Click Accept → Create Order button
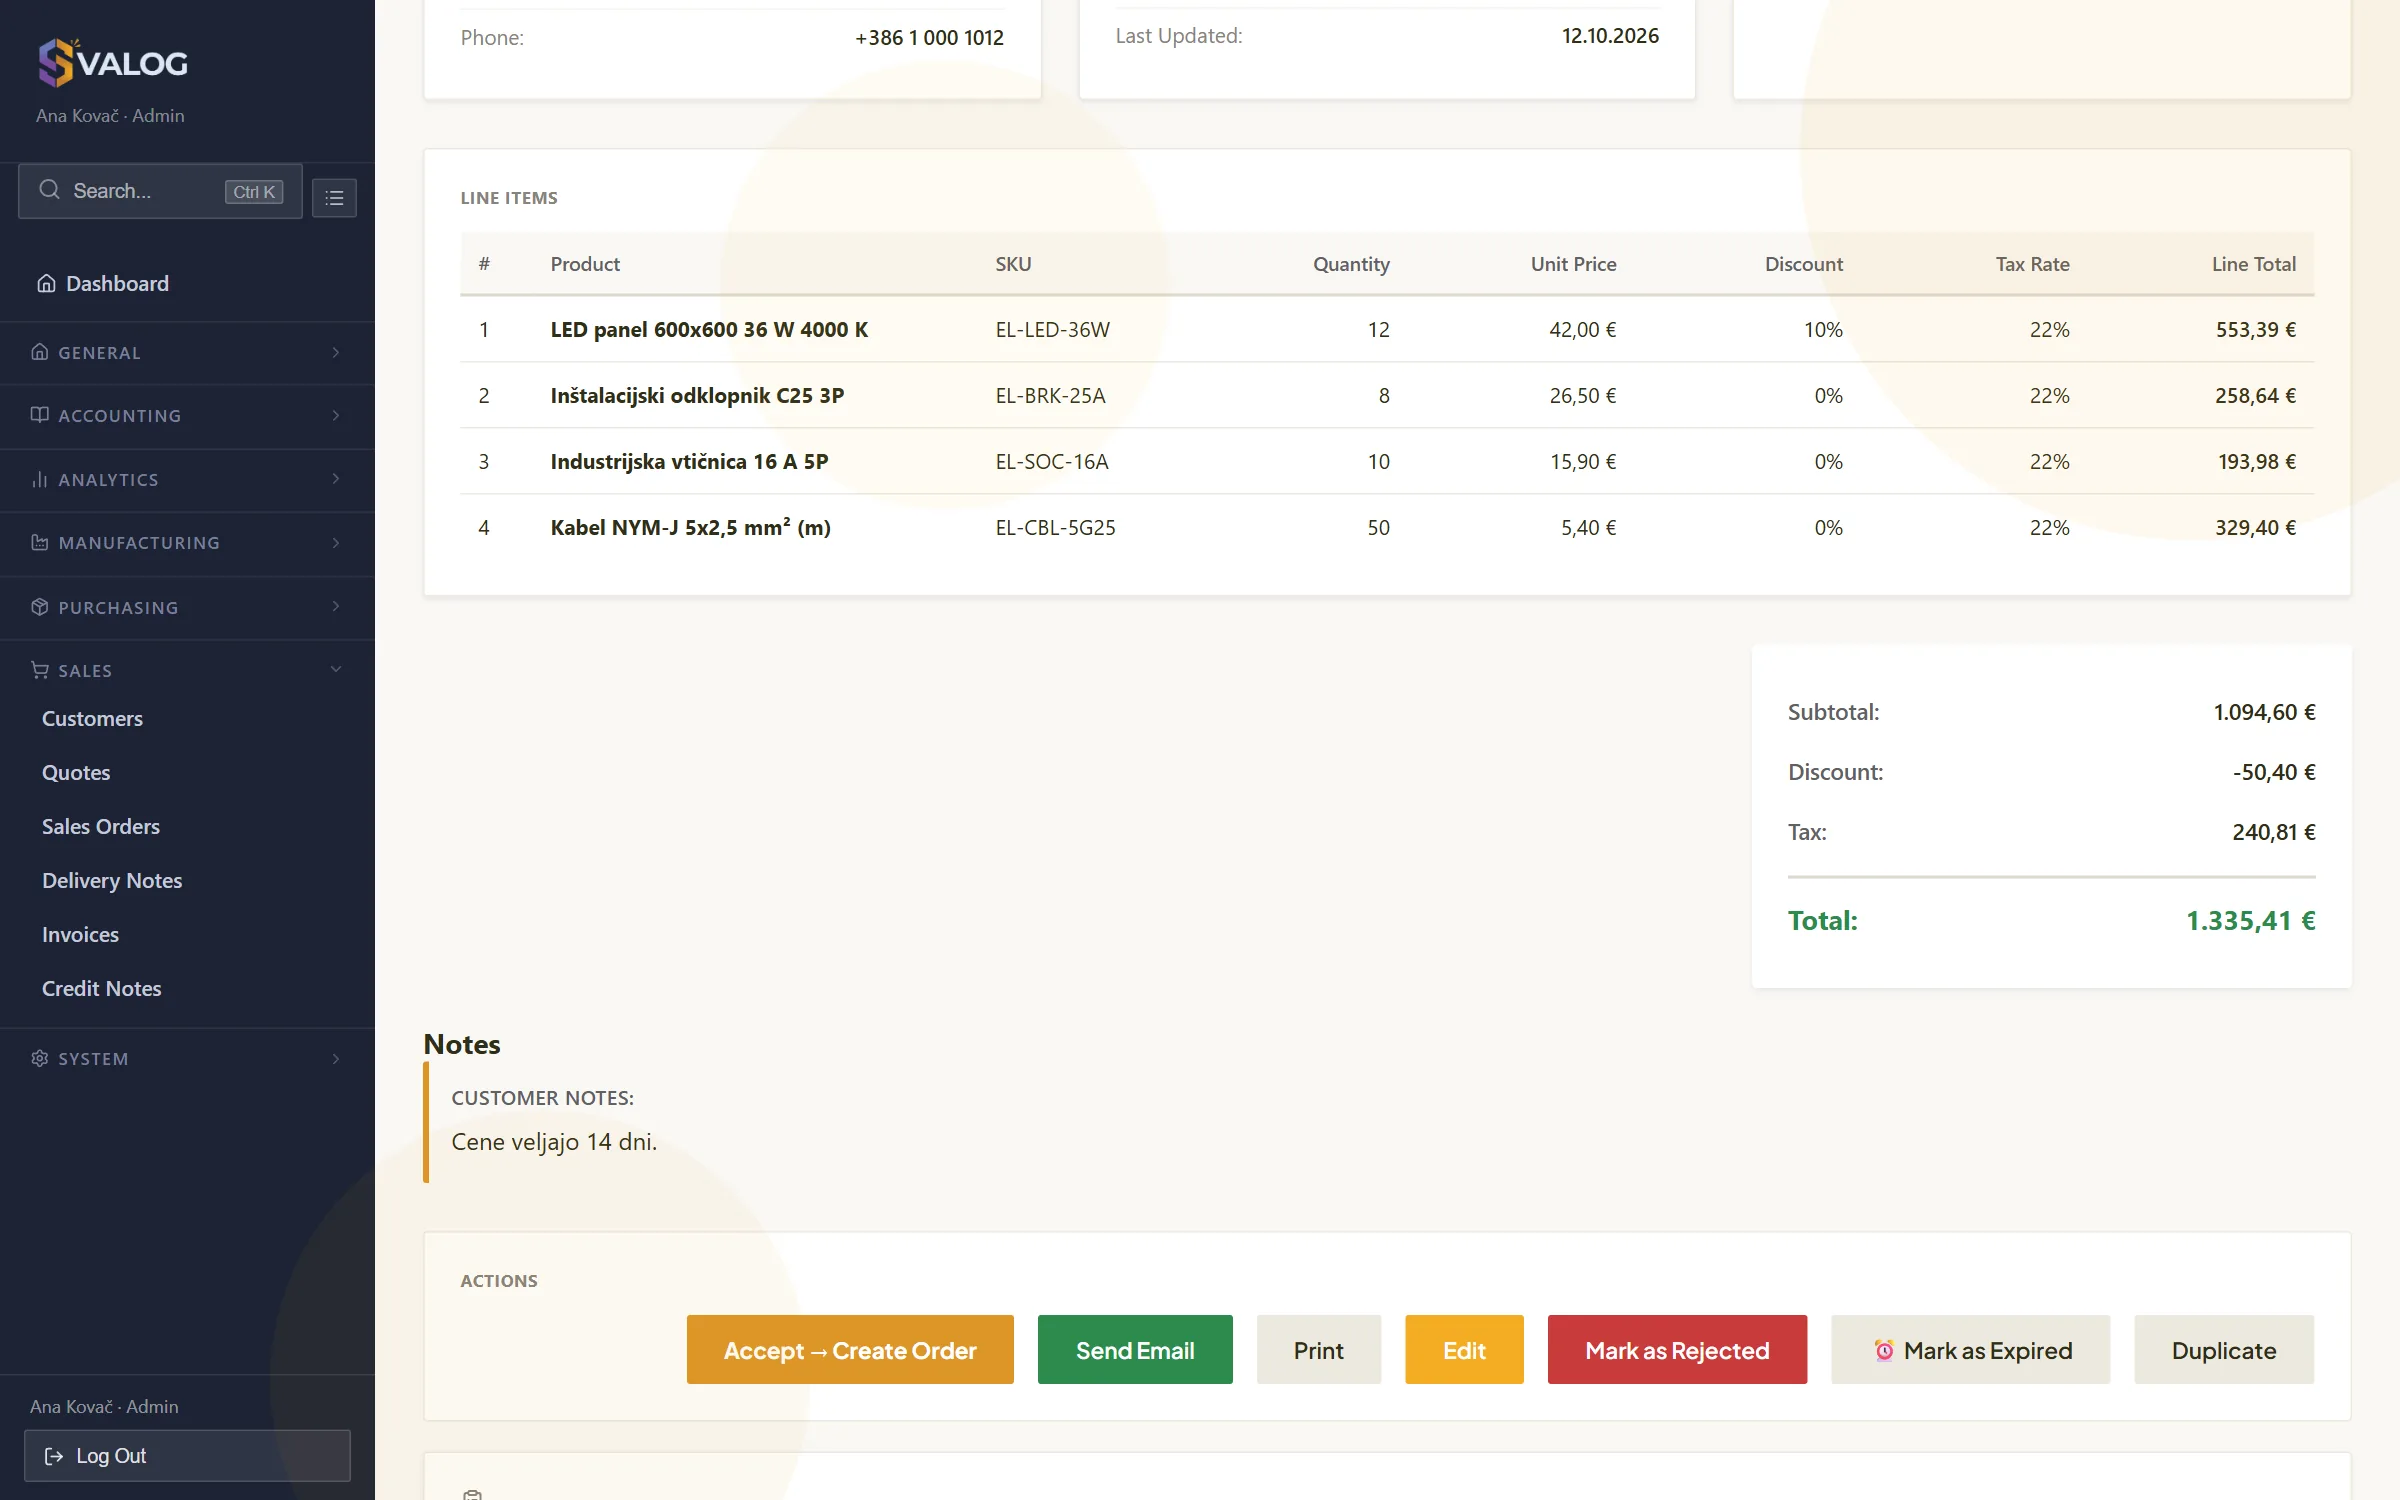 tap(850, 1350)
